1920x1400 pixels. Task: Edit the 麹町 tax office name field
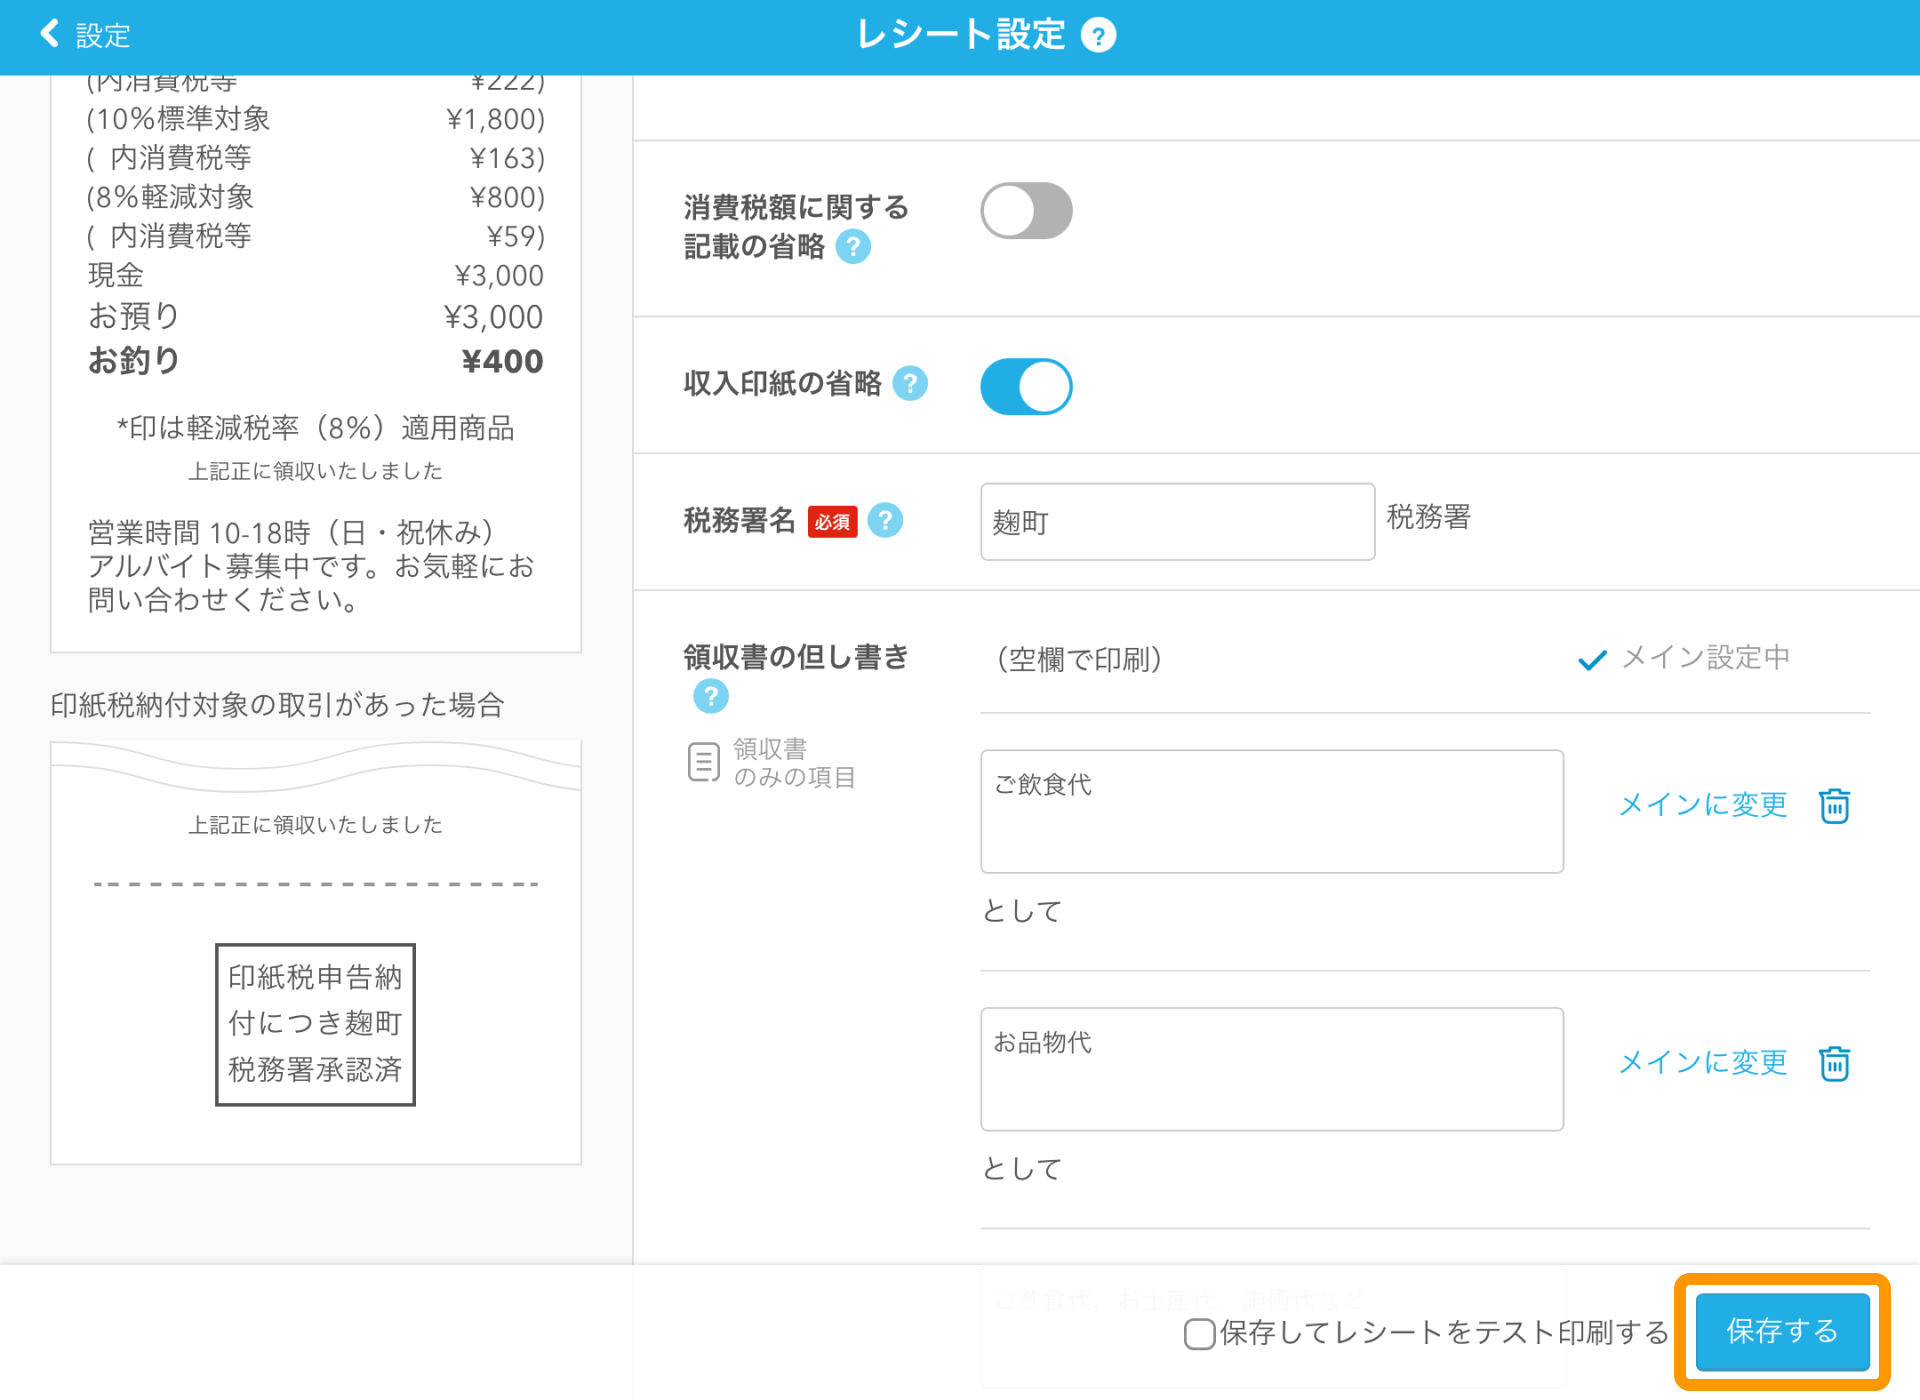pos(1176,521)
